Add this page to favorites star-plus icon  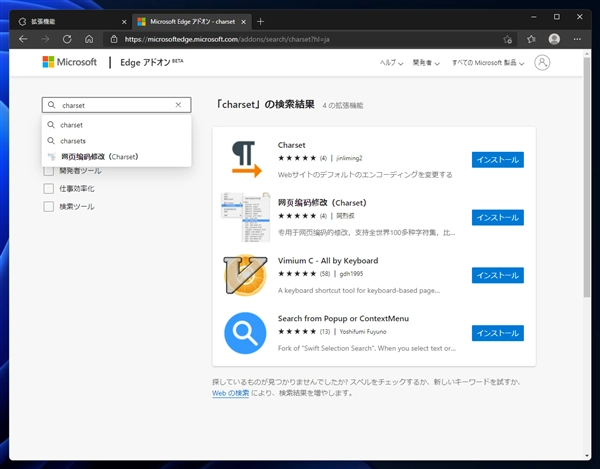tap(507, 39)
